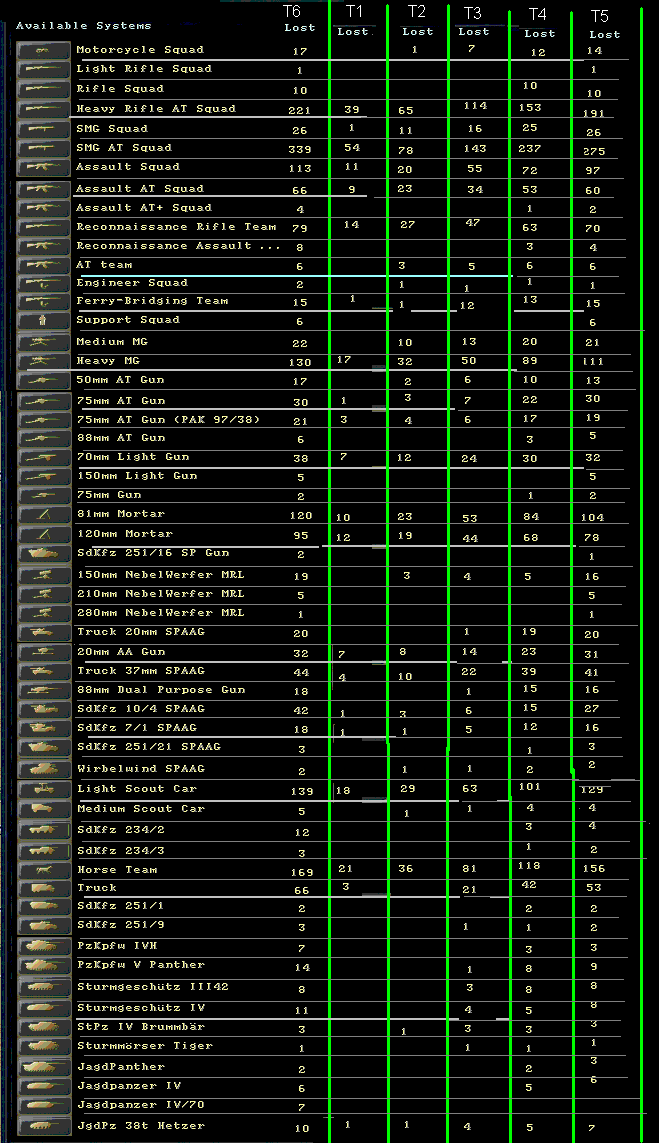Select the Assault AT+ Squad label
Image resolution: width=659 pixels, height=1143 pixels.
[x=144, y=208]
